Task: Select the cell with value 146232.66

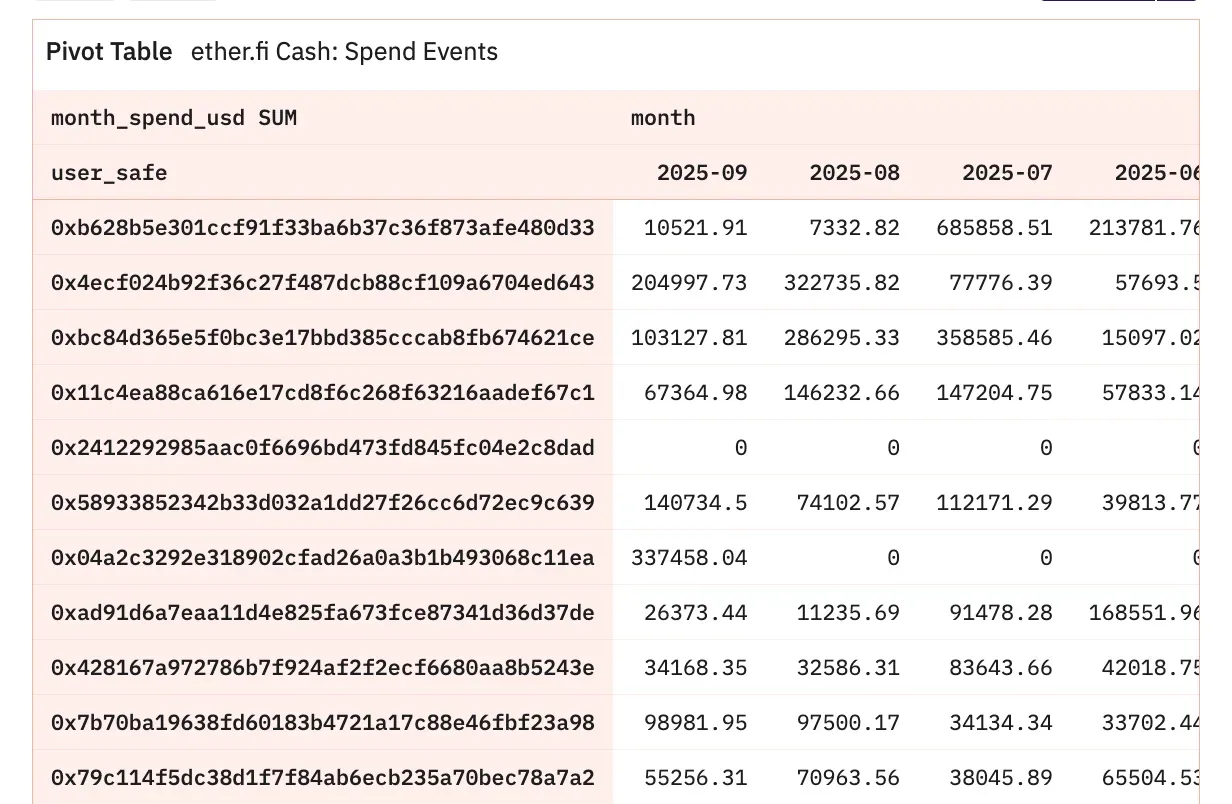Action: pyautogui.click(x=842, y=393)
